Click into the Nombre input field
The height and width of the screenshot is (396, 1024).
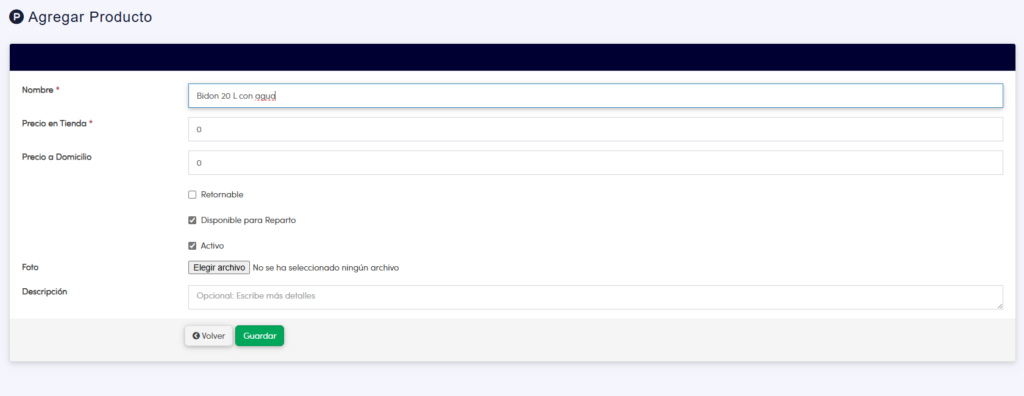coord(595,95)
